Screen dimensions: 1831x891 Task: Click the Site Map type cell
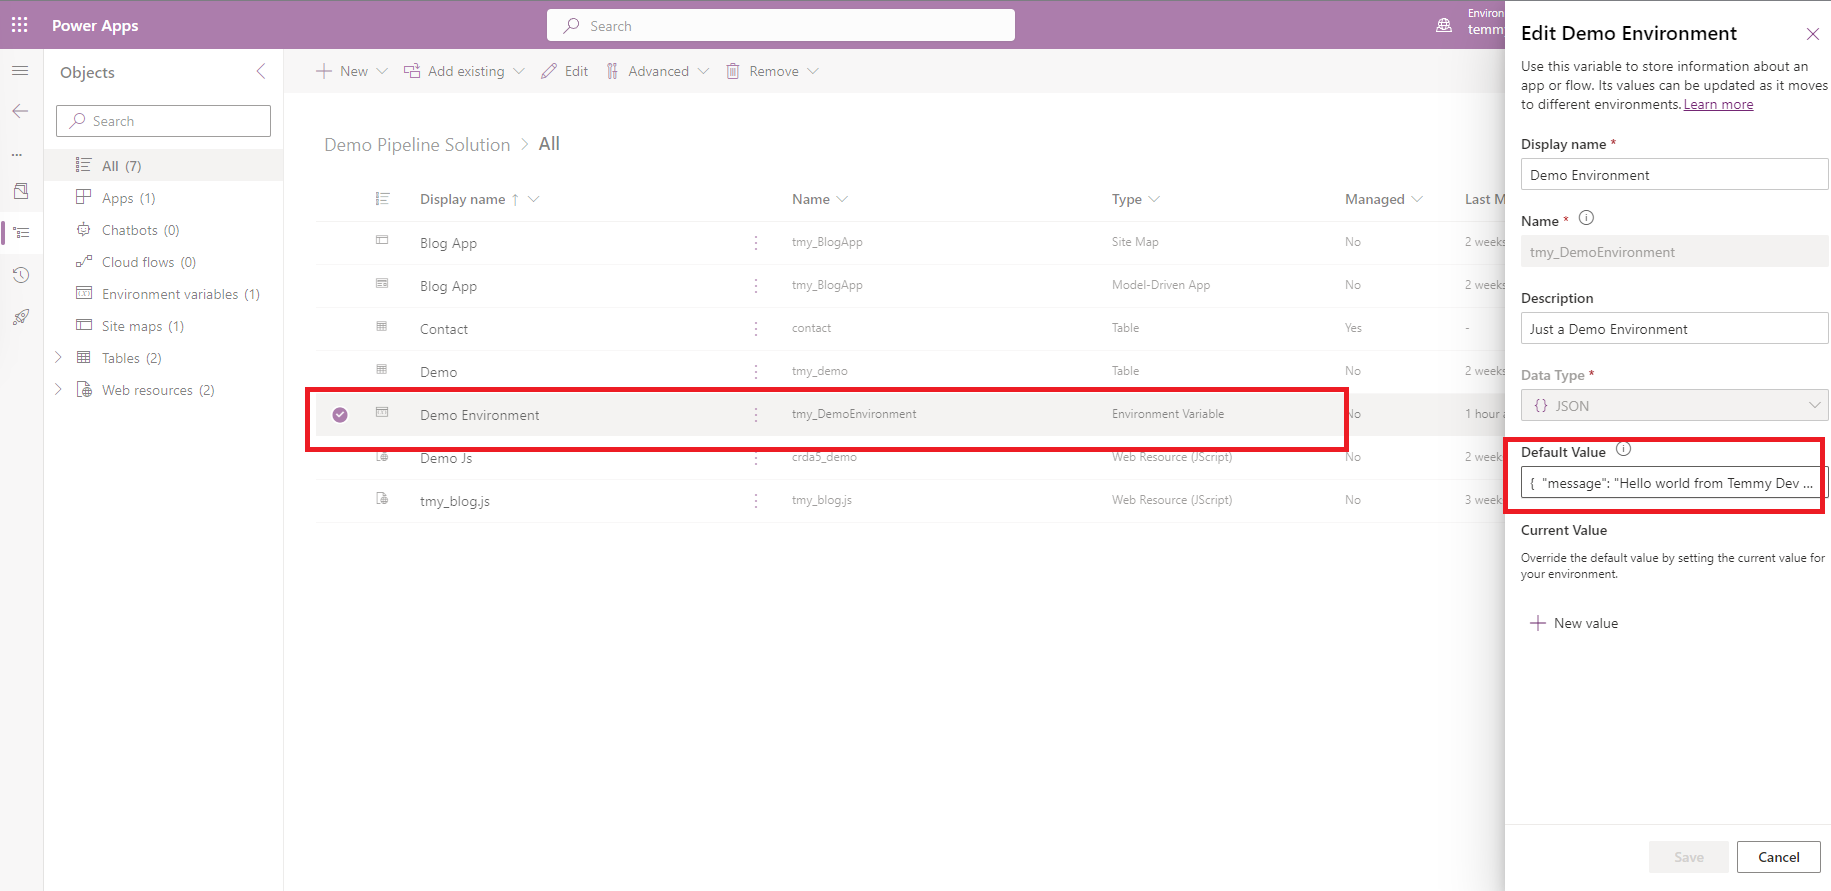1135,242
